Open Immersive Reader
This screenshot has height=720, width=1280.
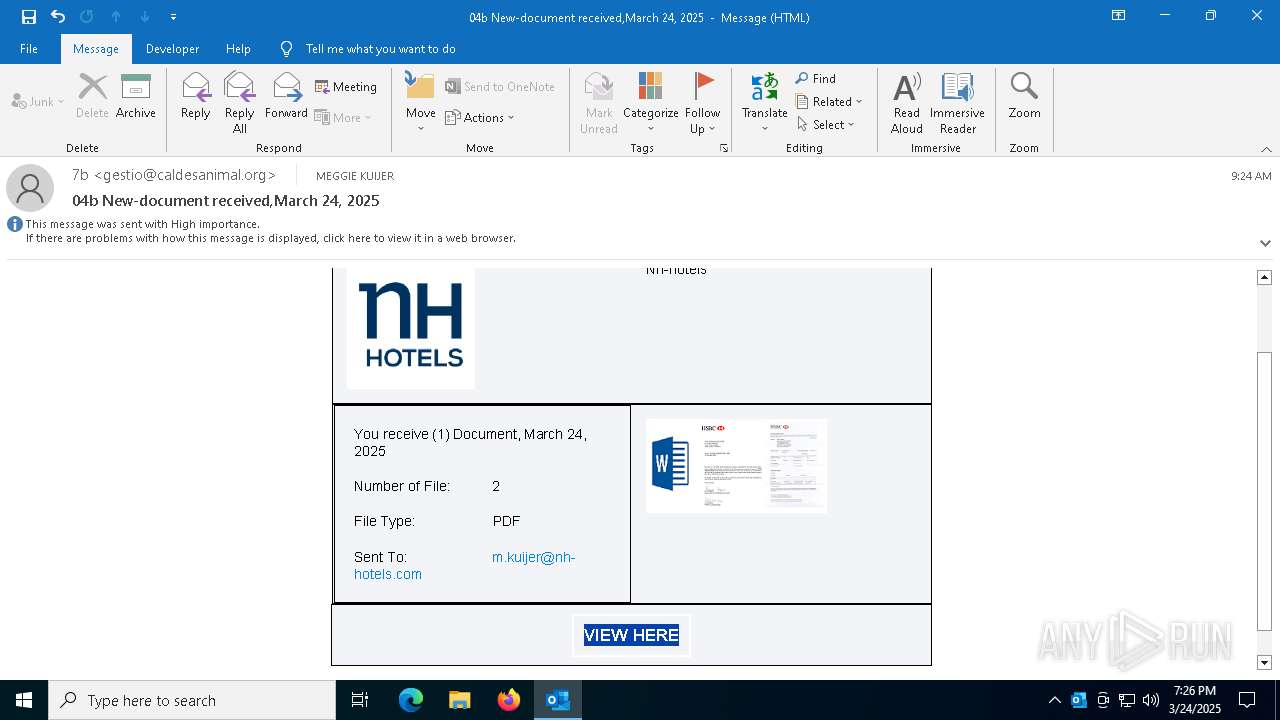click(x=958, y=103)
